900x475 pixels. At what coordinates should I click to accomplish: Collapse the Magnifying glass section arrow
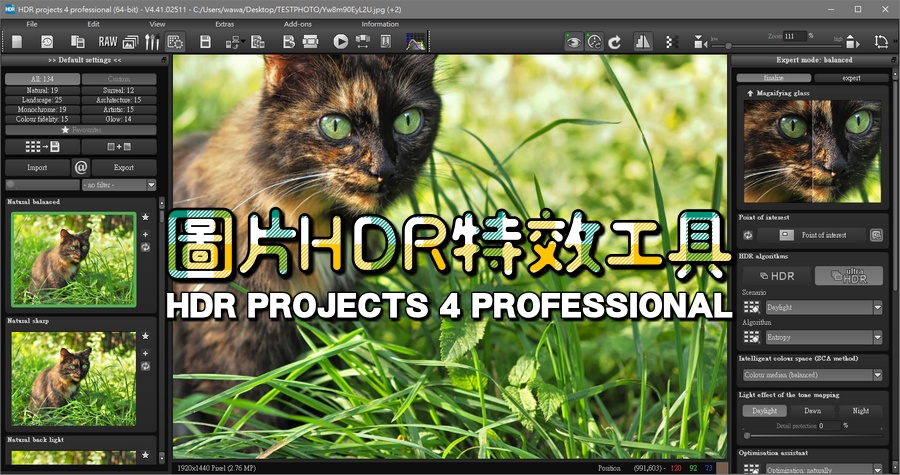[750, 93]
